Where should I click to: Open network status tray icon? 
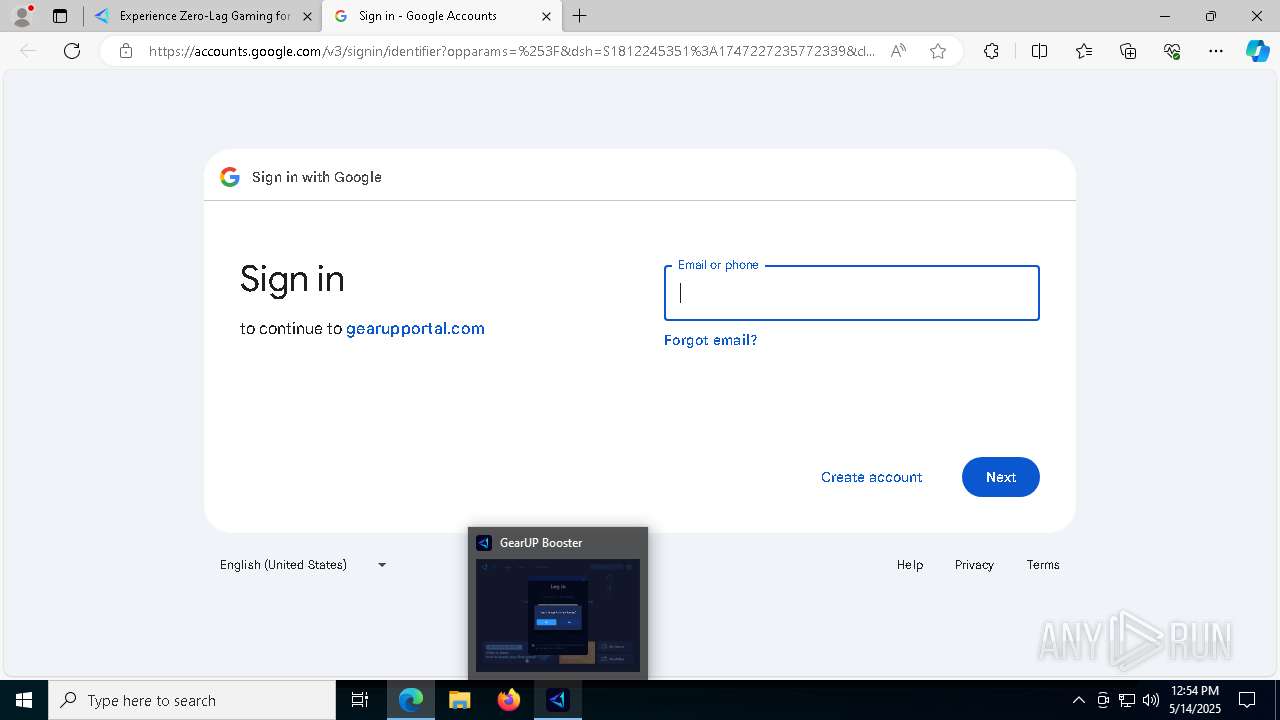(1127, 700)
